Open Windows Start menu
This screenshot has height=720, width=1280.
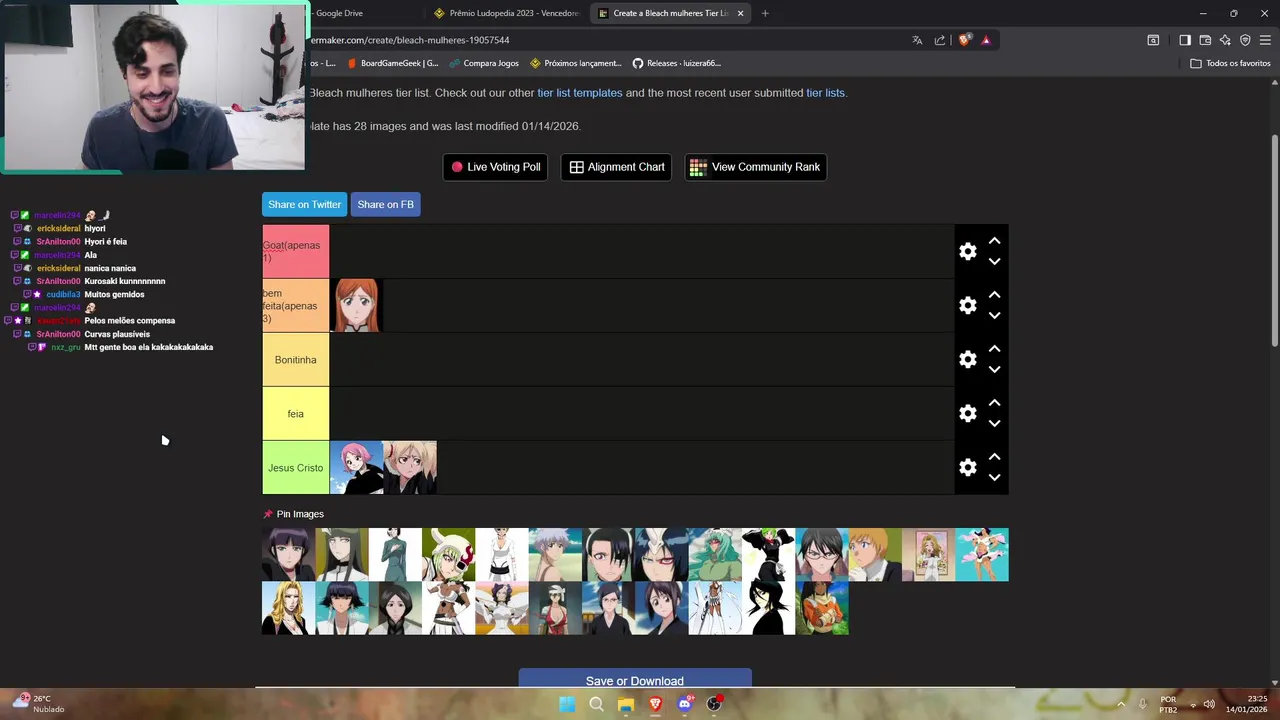pos(567,704)
